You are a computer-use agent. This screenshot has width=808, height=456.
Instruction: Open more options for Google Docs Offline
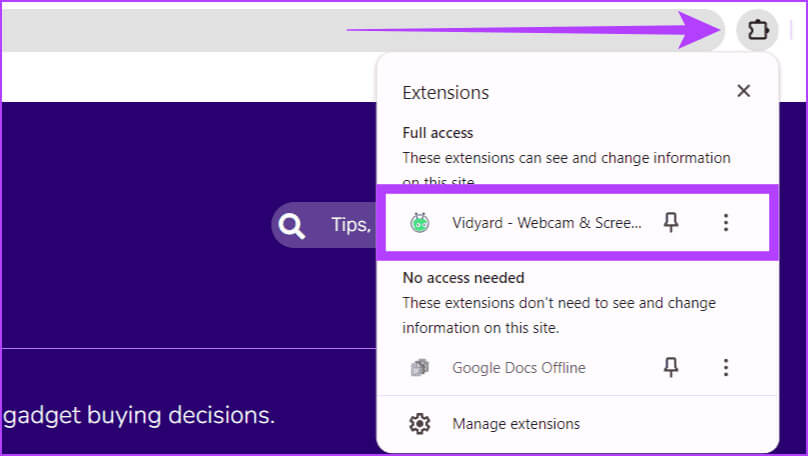tap(726, 367)
